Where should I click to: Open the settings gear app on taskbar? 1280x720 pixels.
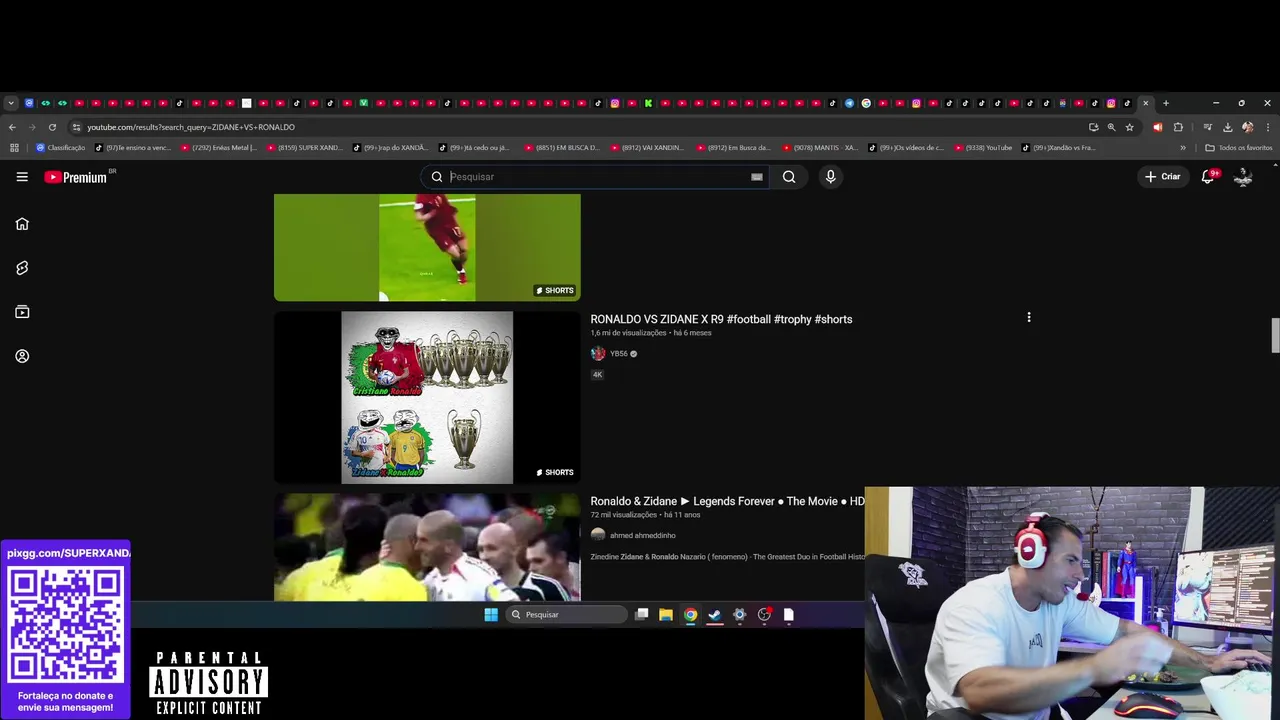click(x=740, y=615)
